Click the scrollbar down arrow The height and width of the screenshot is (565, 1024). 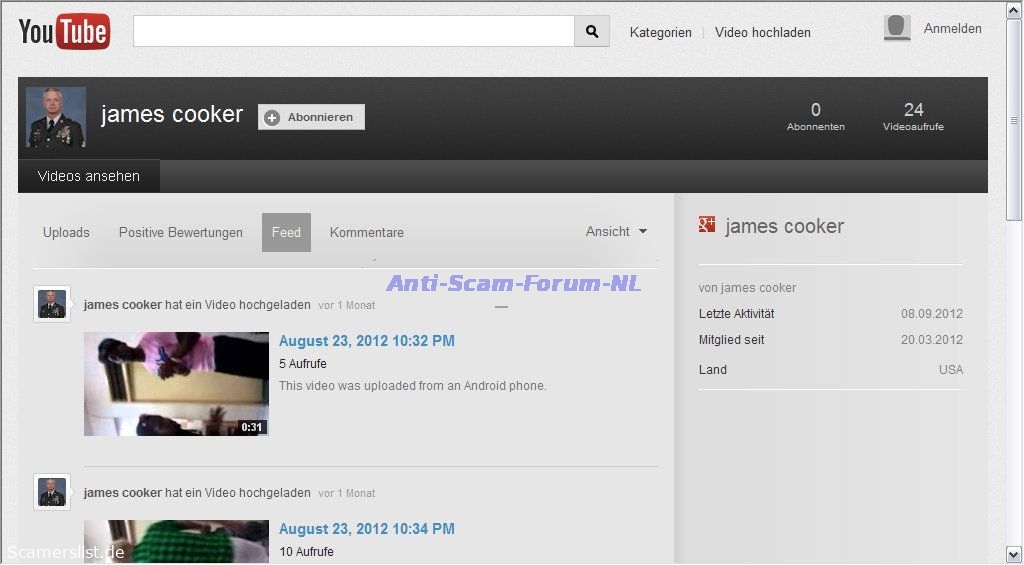click(1014, 553)
